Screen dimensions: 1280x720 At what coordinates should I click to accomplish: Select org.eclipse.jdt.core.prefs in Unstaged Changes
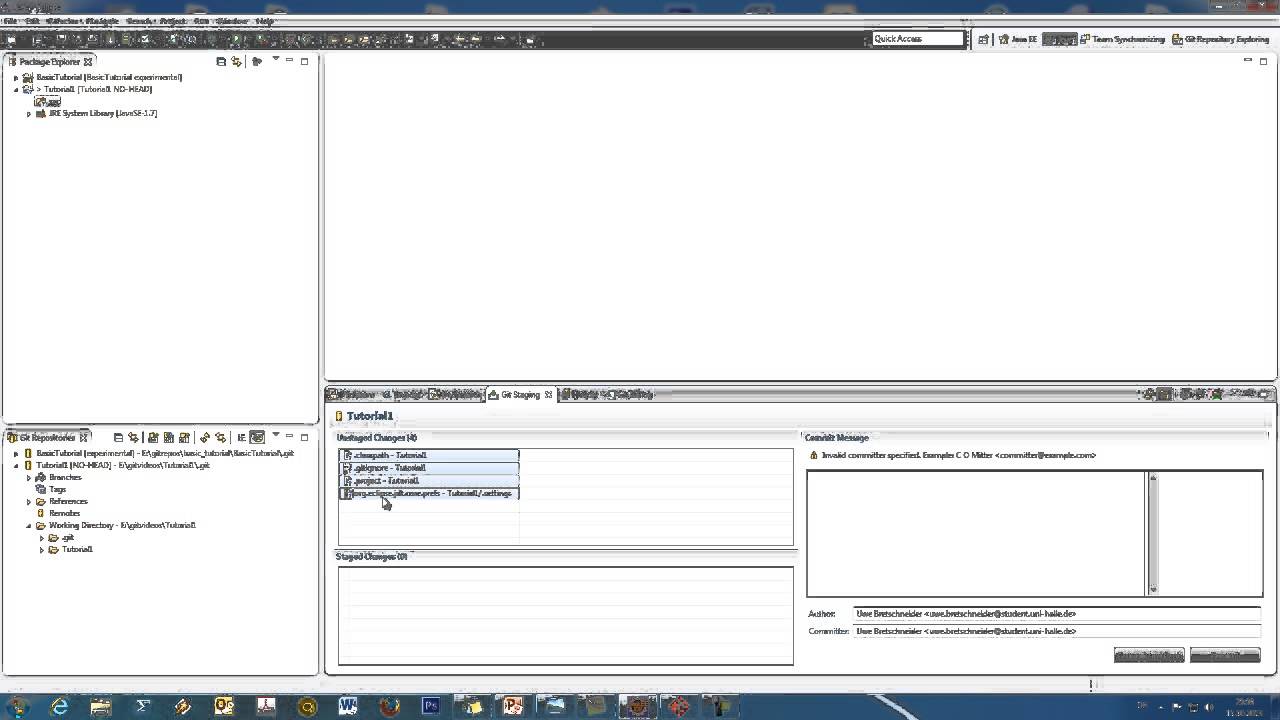[x=429, y=493]
